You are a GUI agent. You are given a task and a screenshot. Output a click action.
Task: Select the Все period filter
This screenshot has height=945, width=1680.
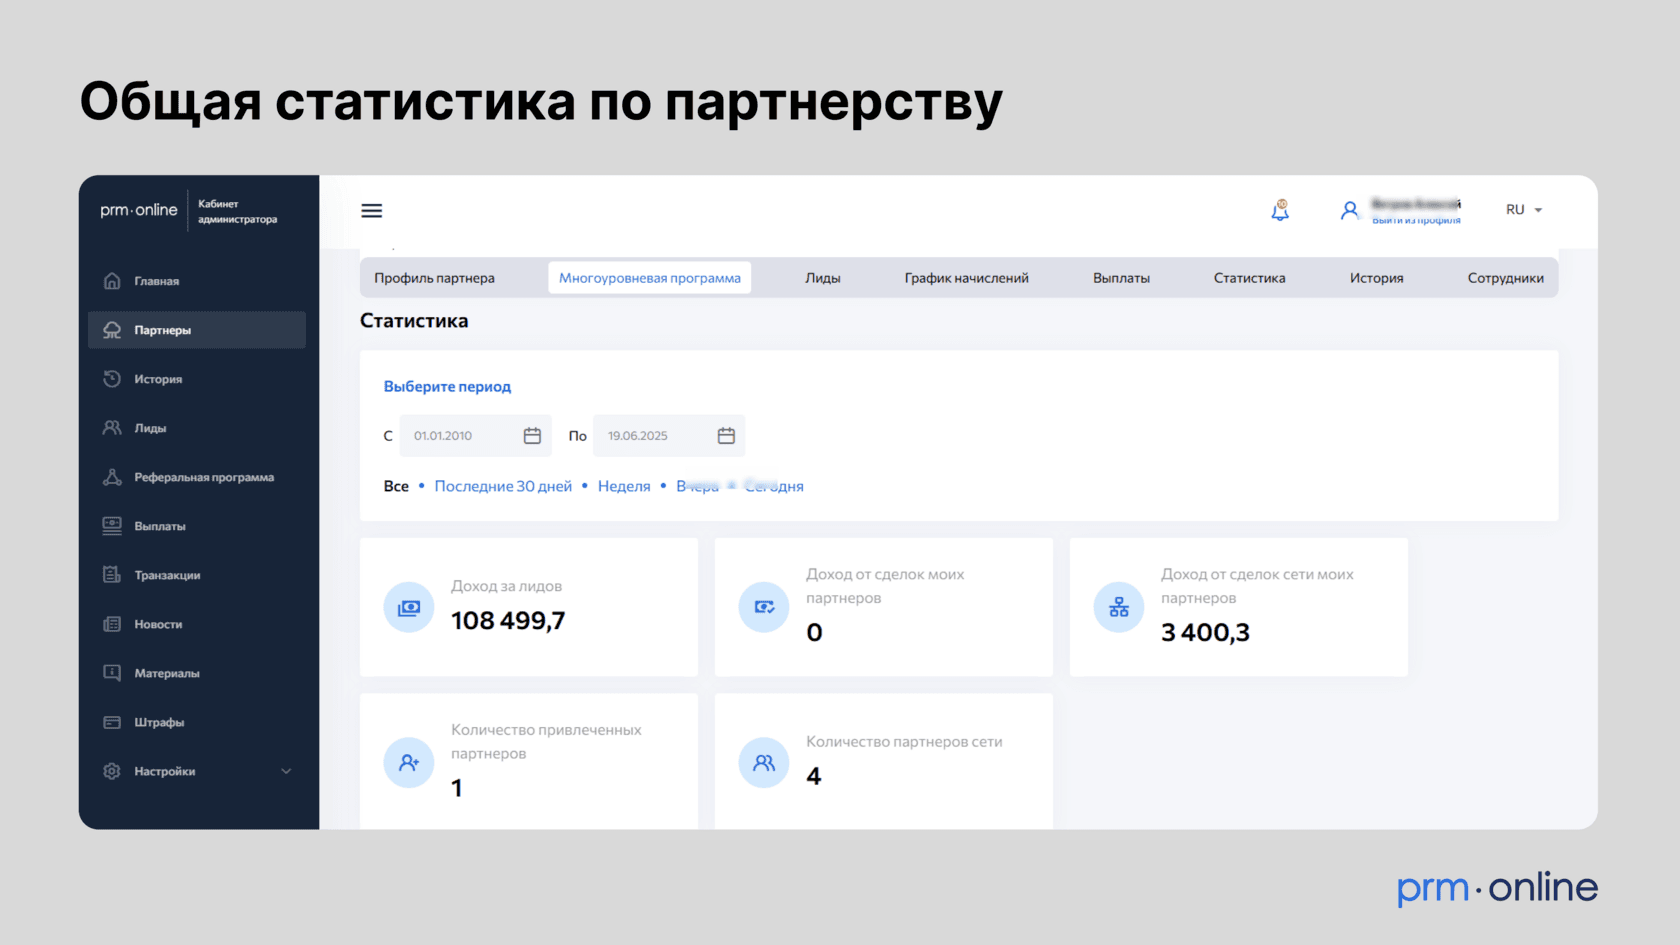(396, 486)
